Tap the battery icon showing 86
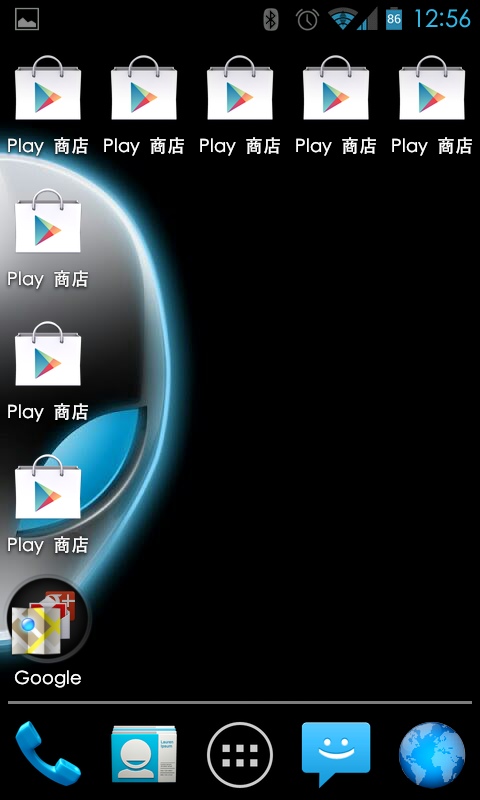Image resolution: width=480 pixels, height=800 pixels. point(393,19)
